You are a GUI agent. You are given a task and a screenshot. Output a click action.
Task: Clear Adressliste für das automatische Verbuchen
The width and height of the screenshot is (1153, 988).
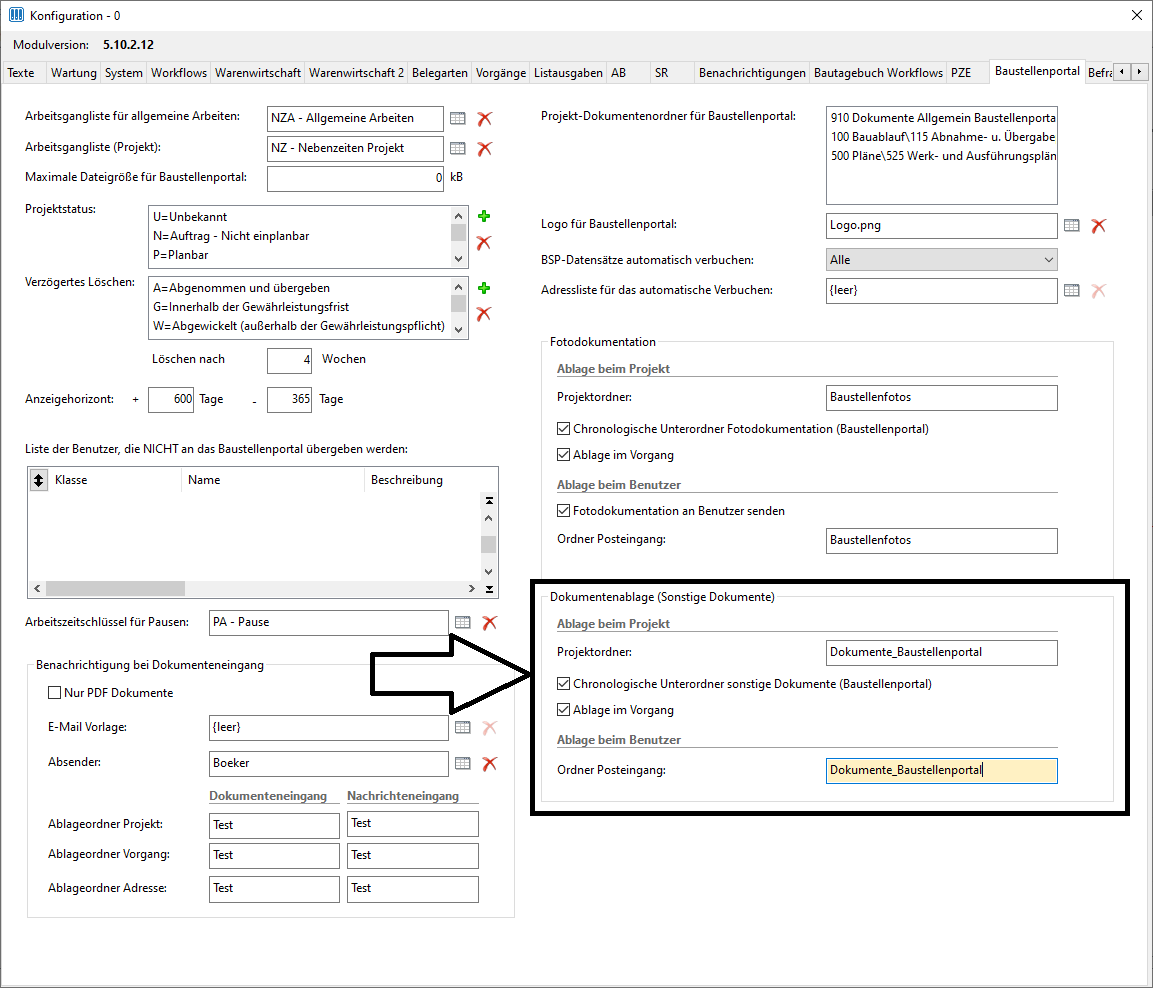[x=1099, y=290]
